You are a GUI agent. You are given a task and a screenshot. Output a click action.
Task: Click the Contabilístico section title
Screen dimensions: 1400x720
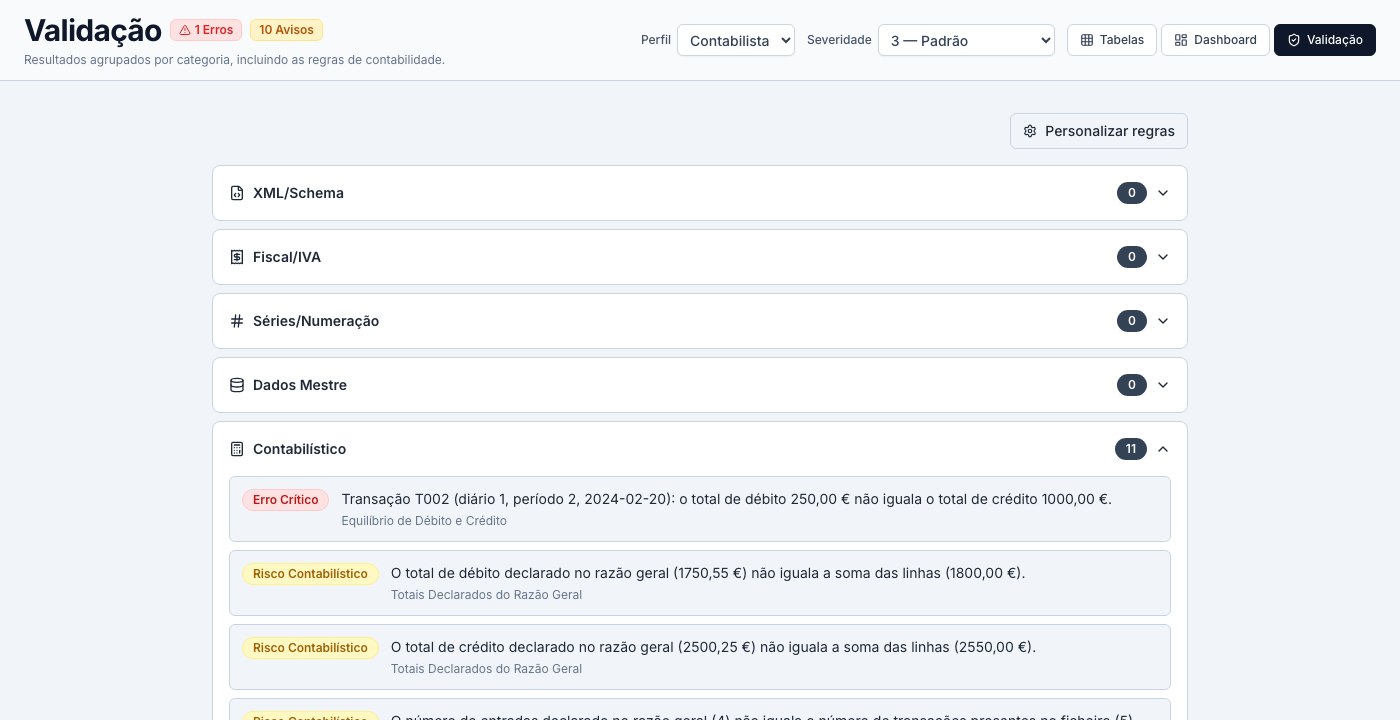(300, 449)
